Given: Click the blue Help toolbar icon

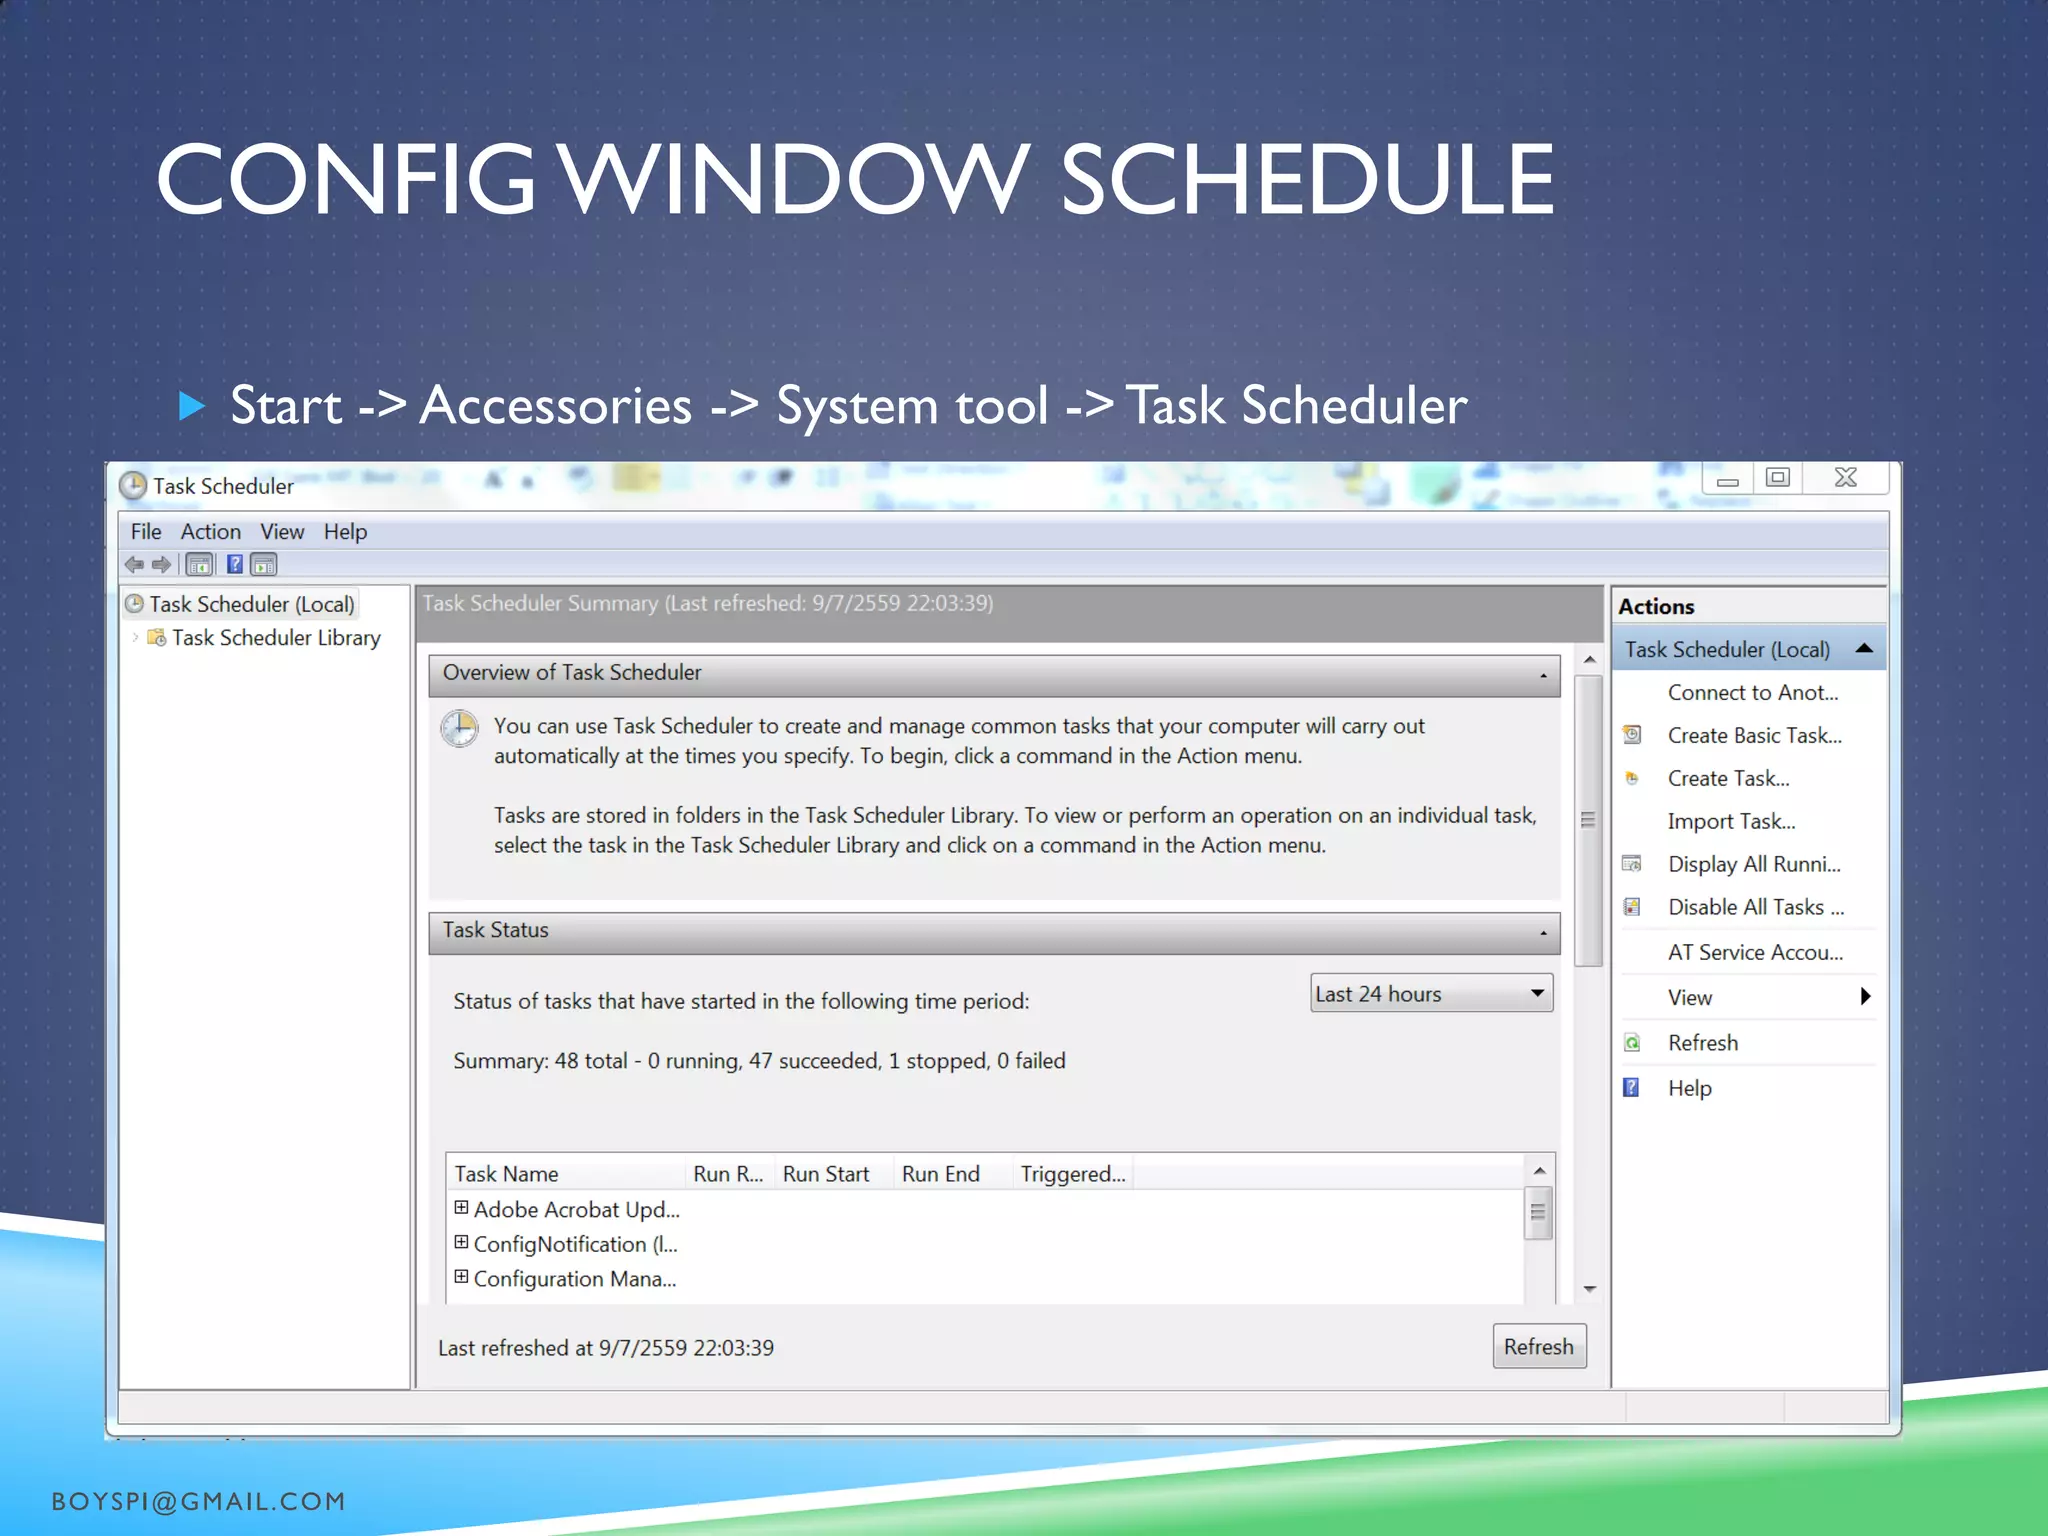Looking at the screenshot, I should click(x=234, y=565).
